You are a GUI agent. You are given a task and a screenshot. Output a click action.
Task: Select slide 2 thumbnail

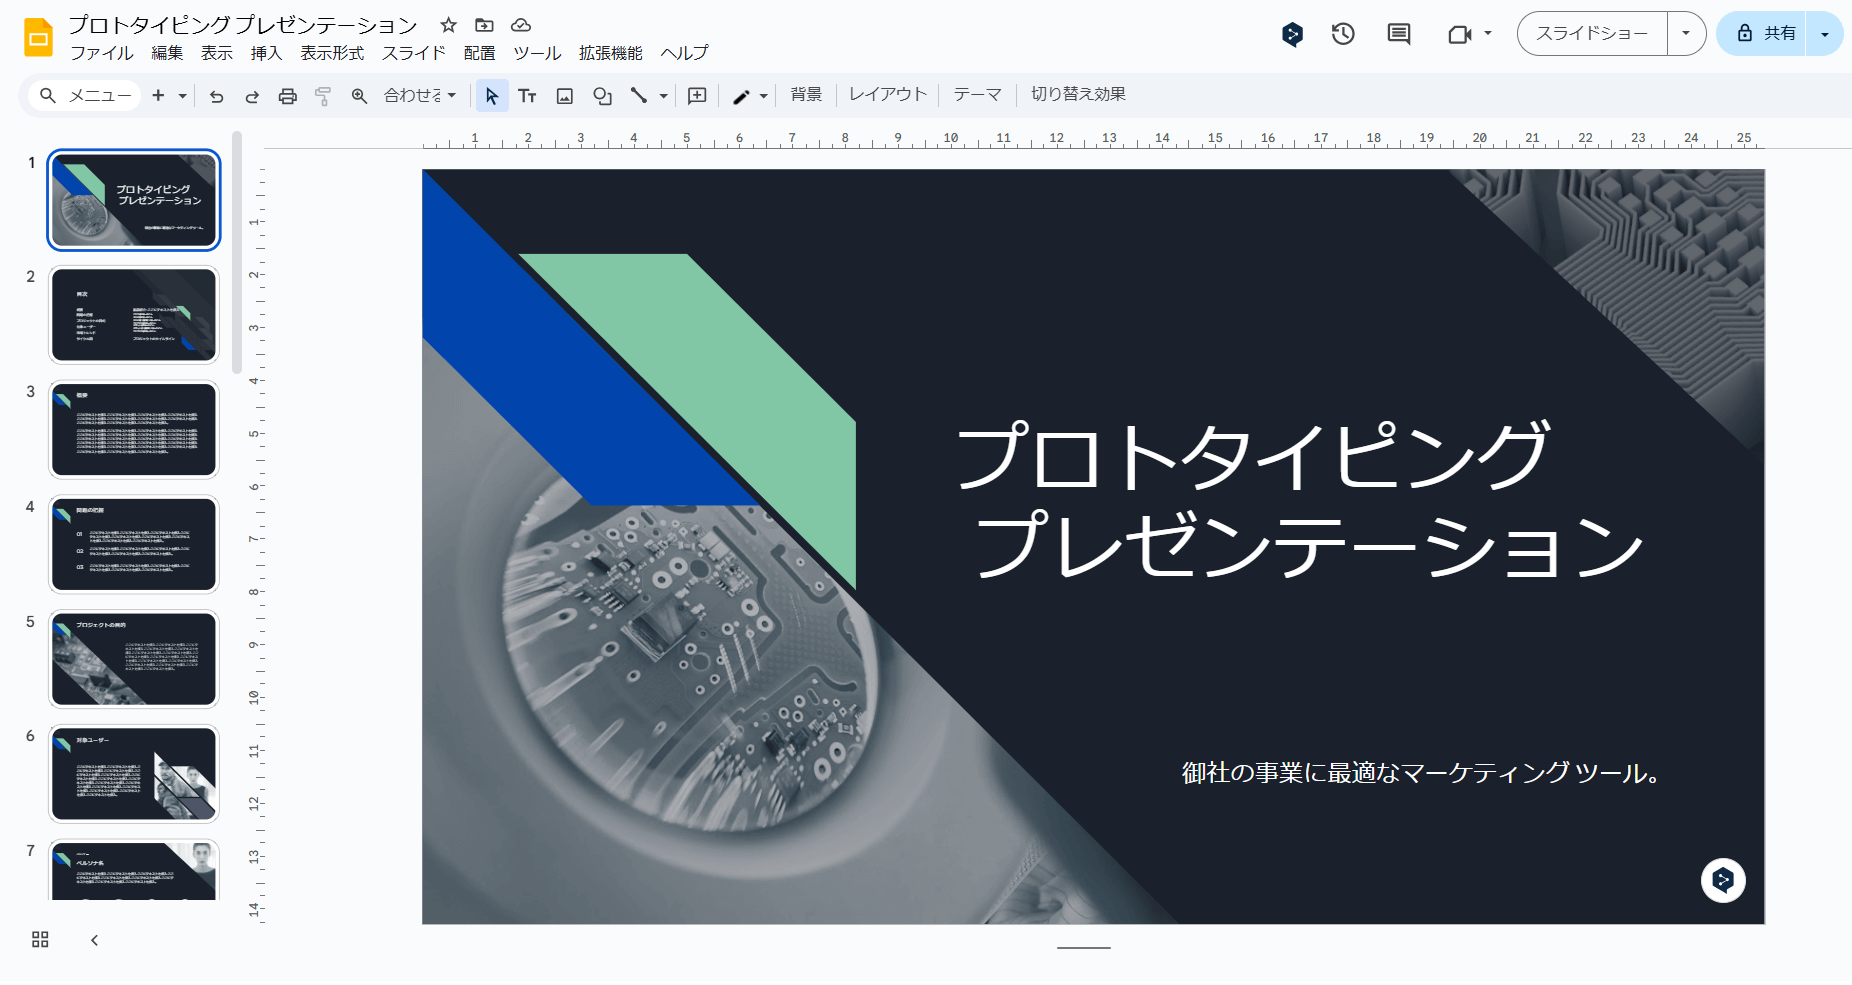click(134, 315)
